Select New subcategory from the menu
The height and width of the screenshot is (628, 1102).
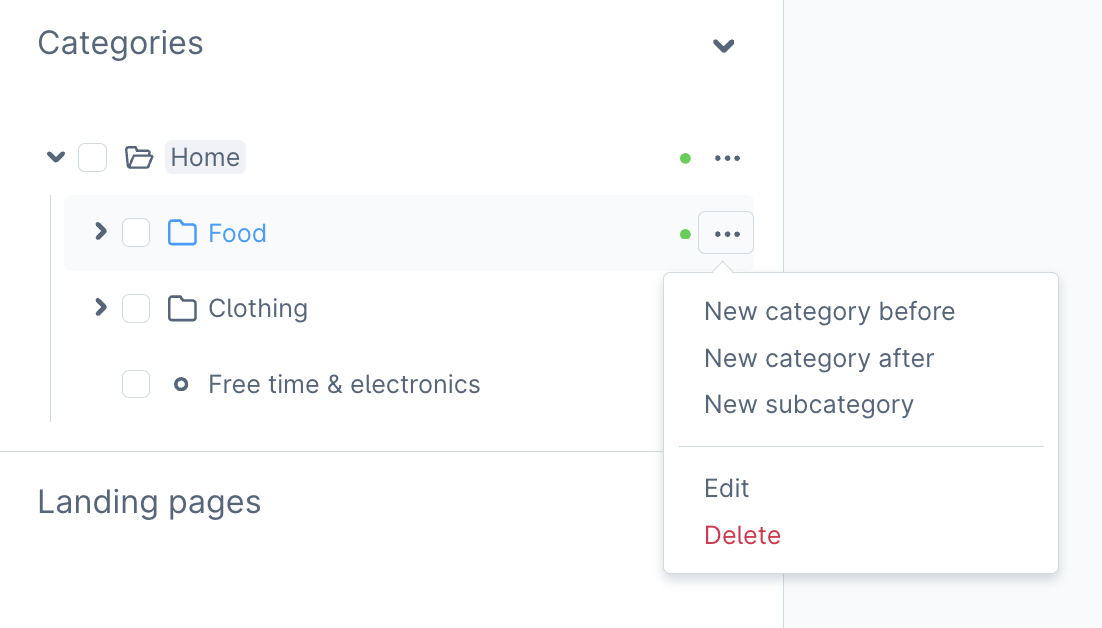click(x=808, y=405)
